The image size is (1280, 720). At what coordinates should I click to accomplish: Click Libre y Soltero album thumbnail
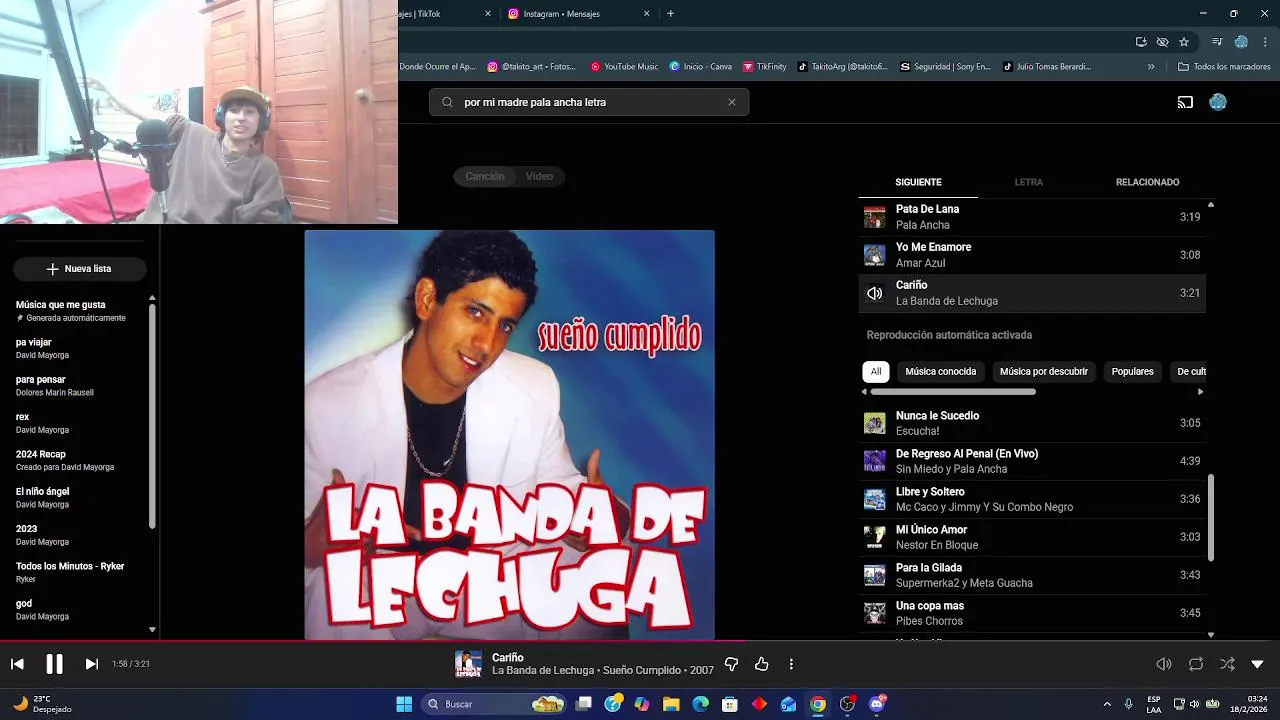pos(875,499)
